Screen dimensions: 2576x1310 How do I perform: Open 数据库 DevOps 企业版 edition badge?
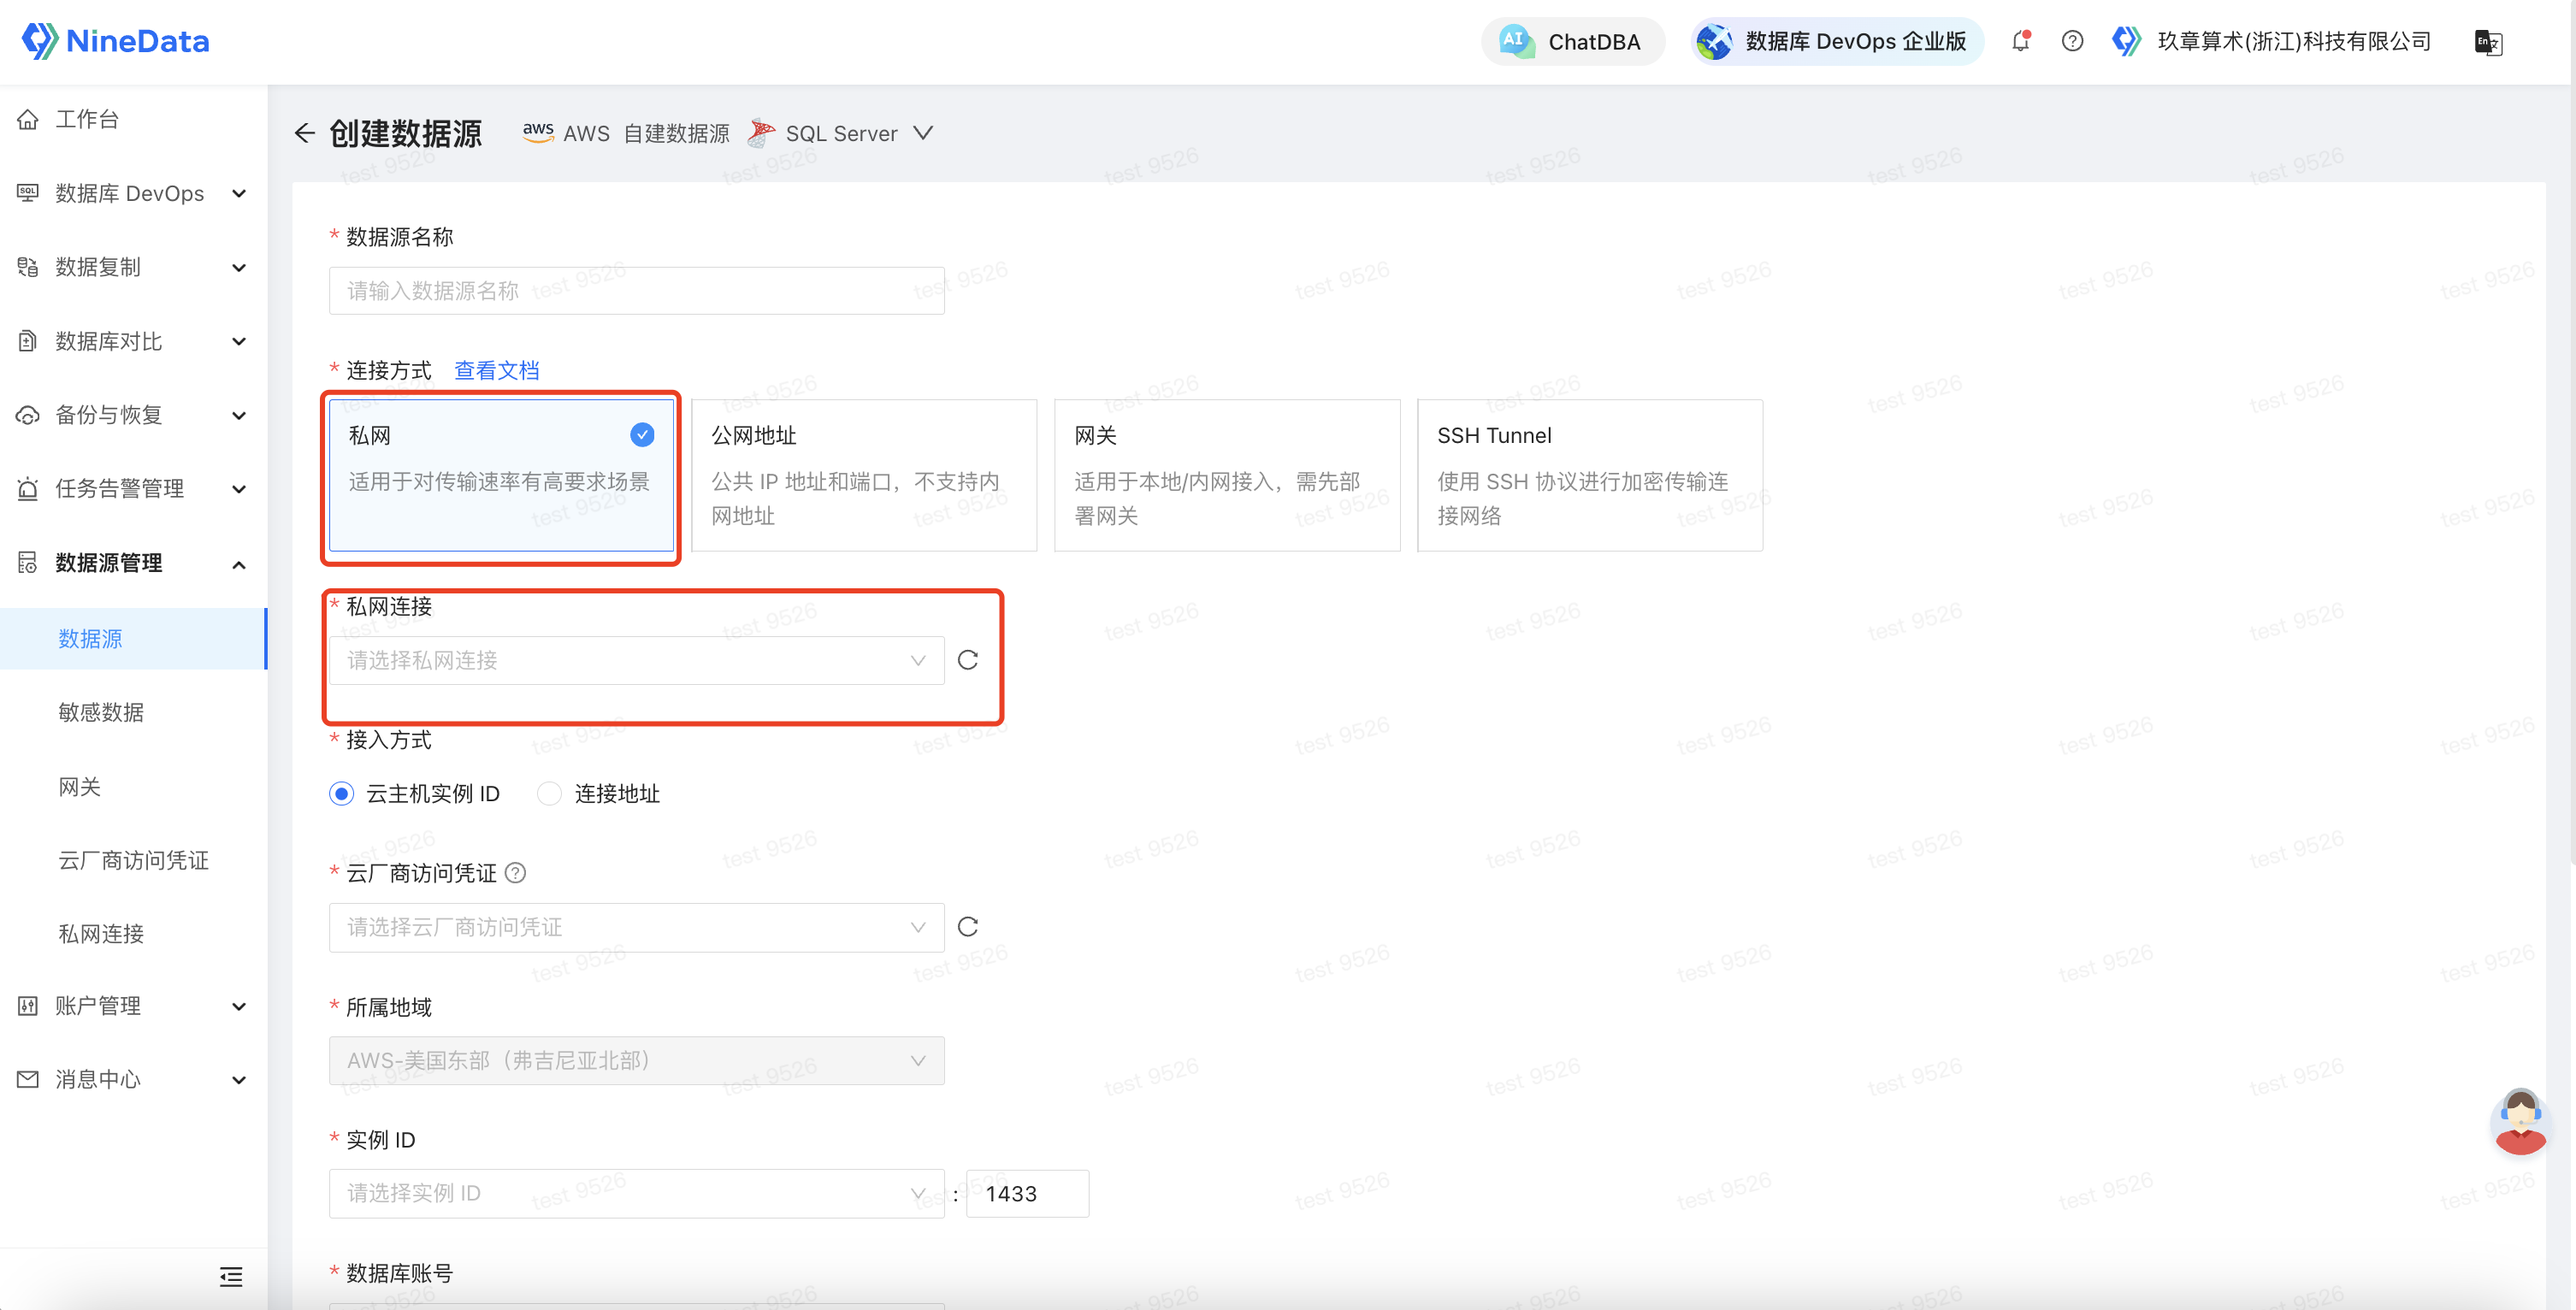[1837, 41]
